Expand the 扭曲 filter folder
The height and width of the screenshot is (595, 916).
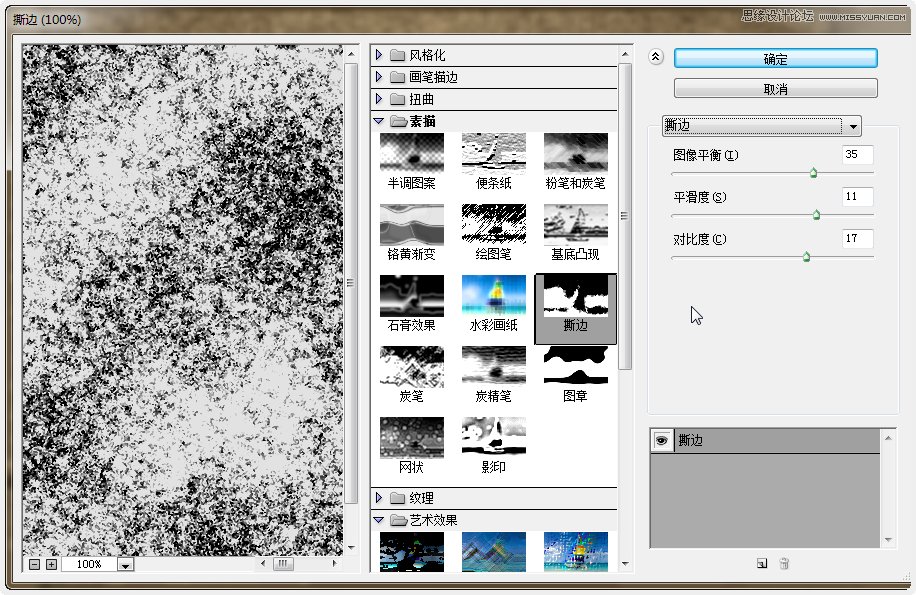(x=379, y=99)
